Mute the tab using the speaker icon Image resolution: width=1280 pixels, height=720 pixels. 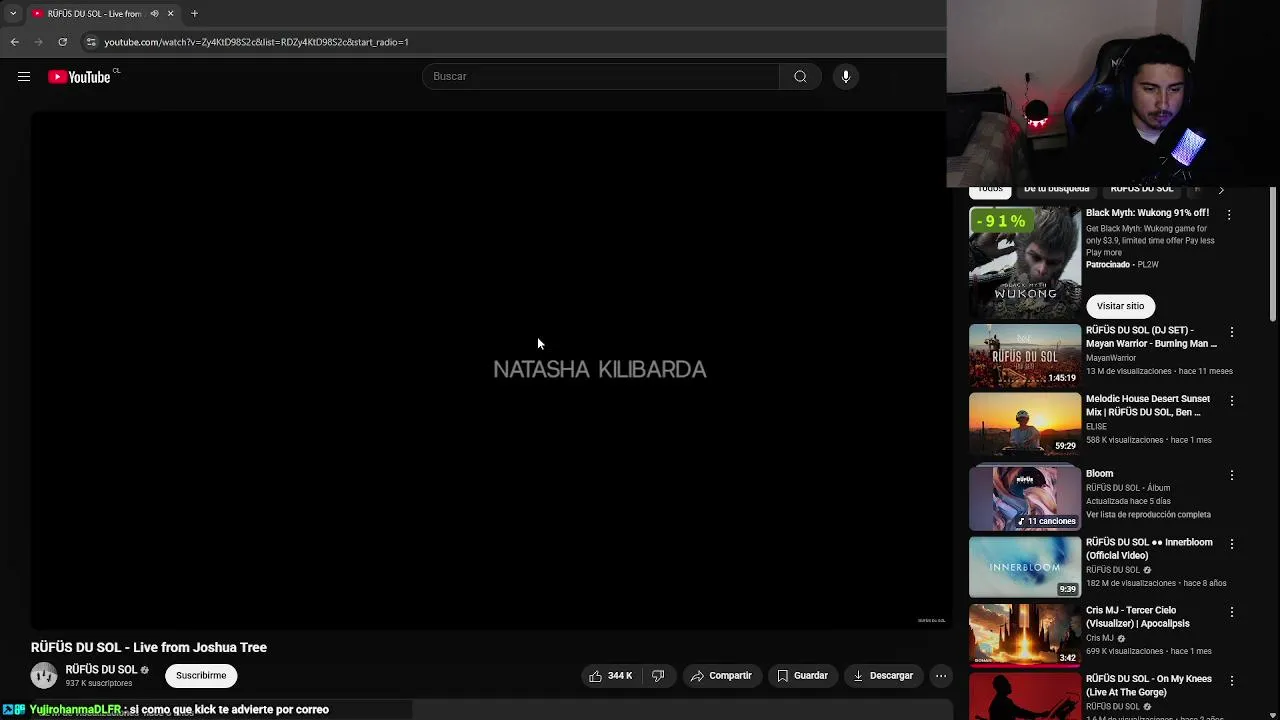point(154,13)
